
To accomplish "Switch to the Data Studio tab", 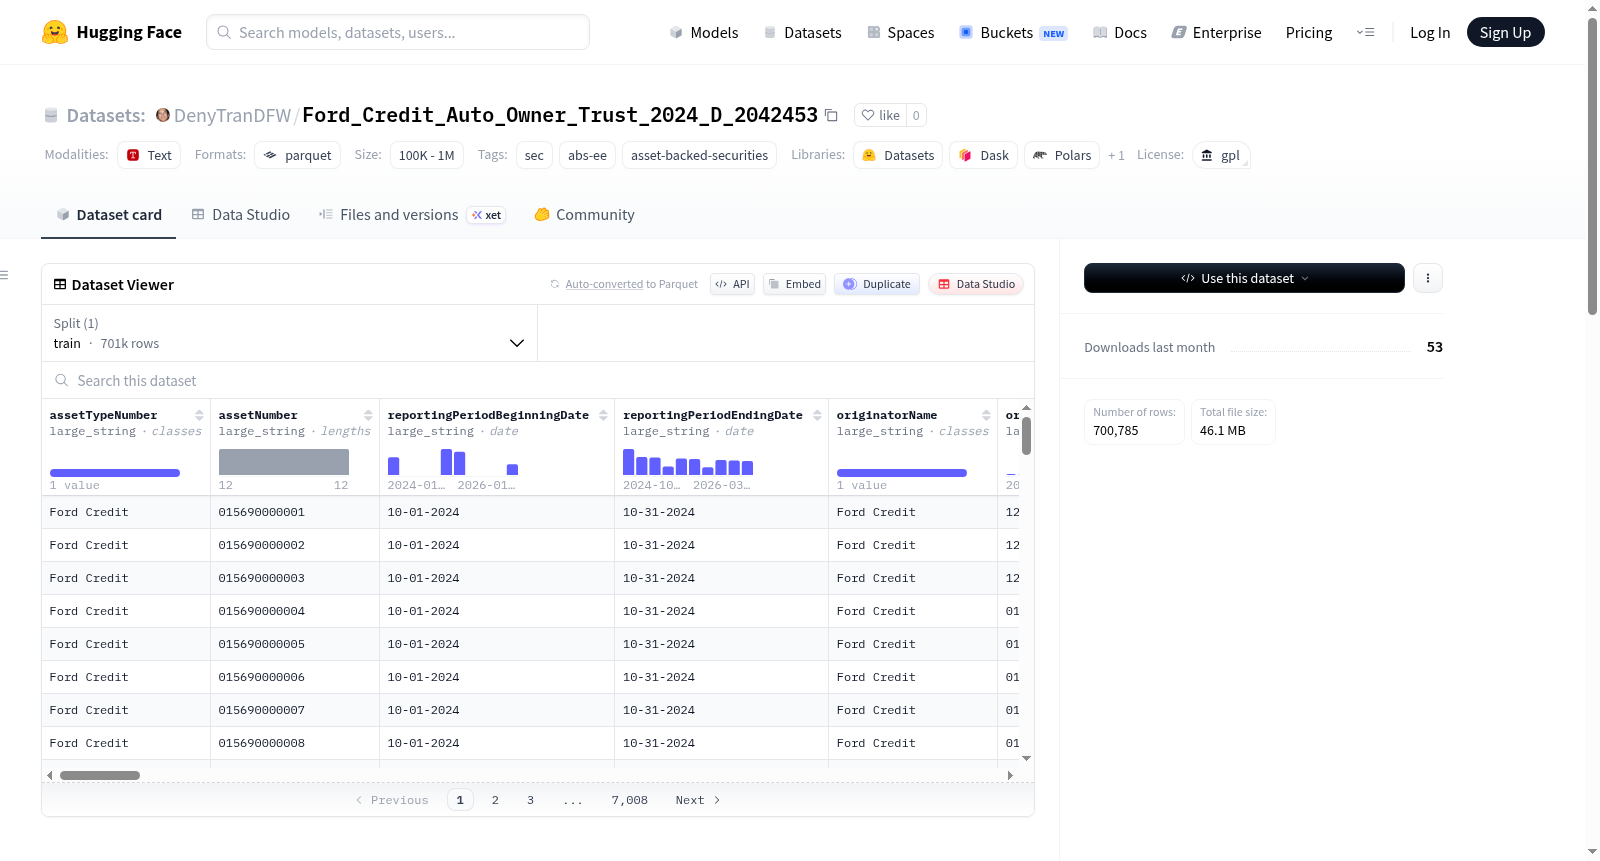I will click(241, 214).
